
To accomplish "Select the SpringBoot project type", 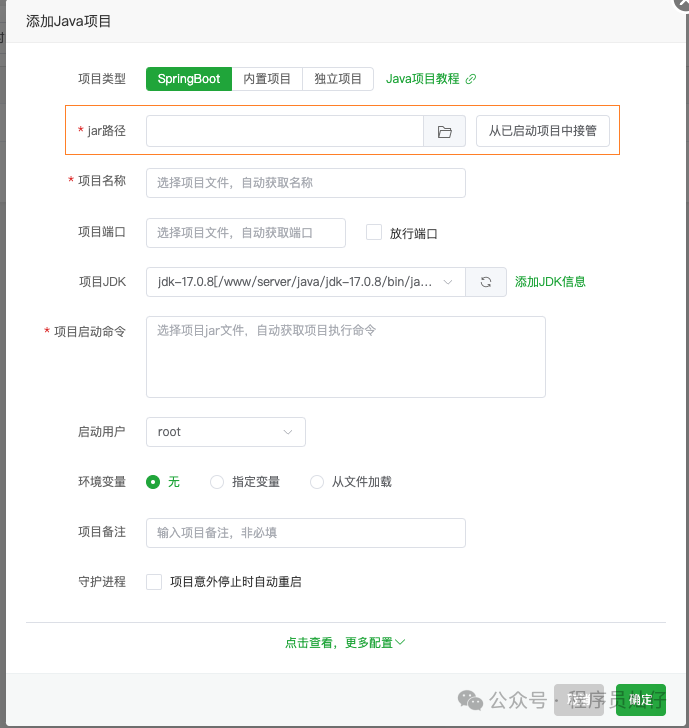I will (x=188, y=79).
